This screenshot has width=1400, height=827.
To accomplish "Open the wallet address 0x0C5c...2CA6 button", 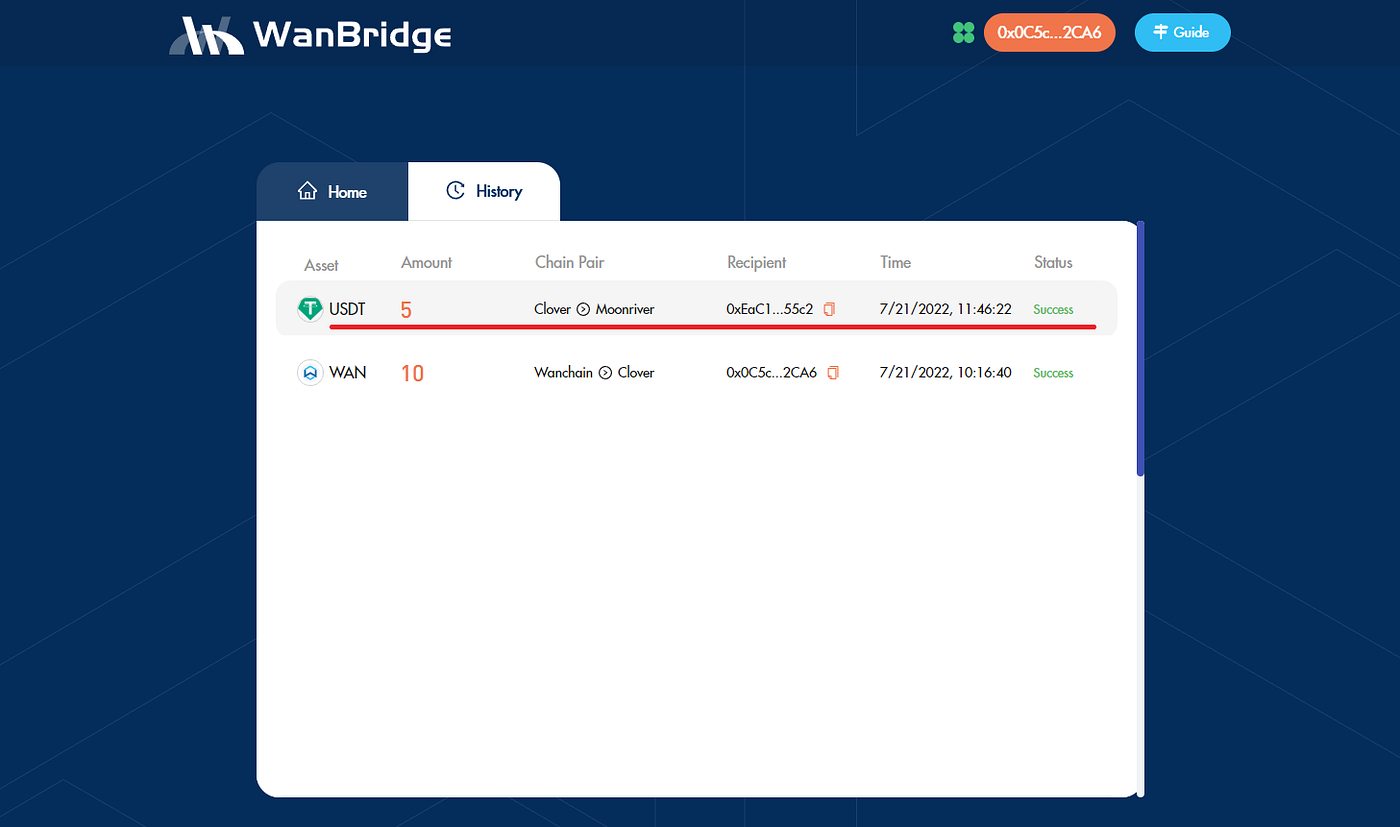I will [x=1049, y=33].
